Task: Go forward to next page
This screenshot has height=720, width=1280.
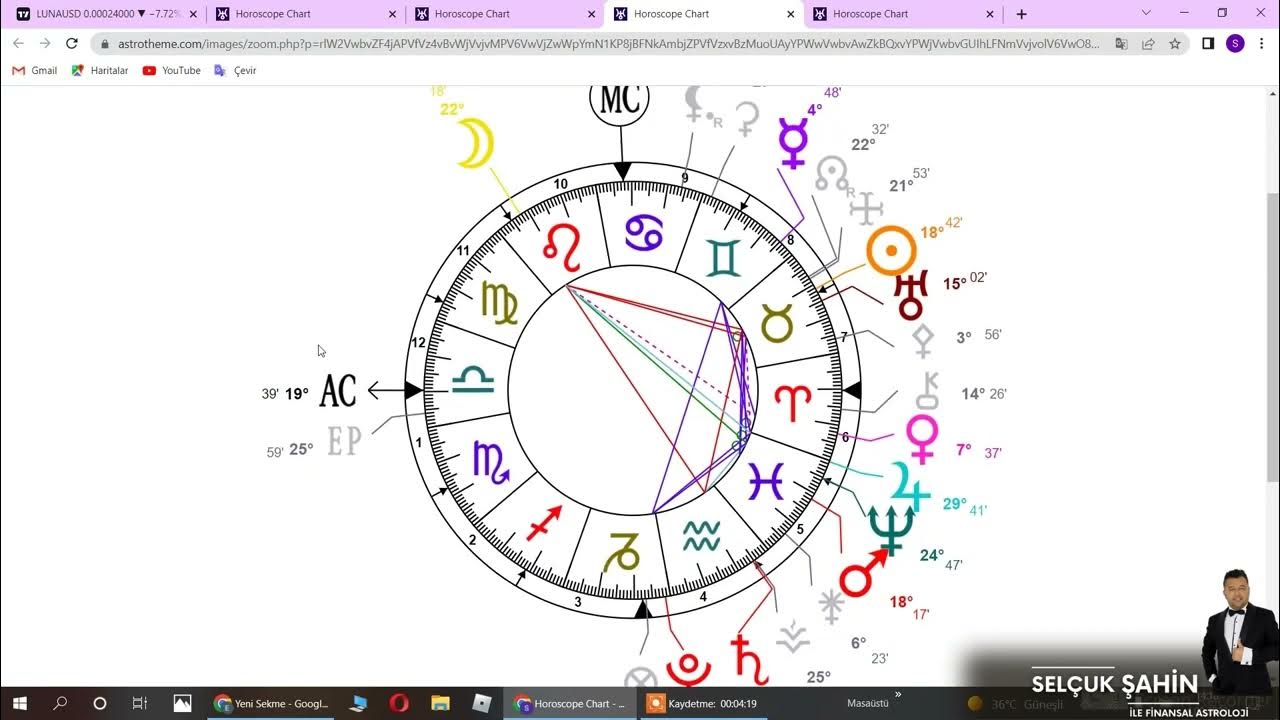Action: click(45, 43)
